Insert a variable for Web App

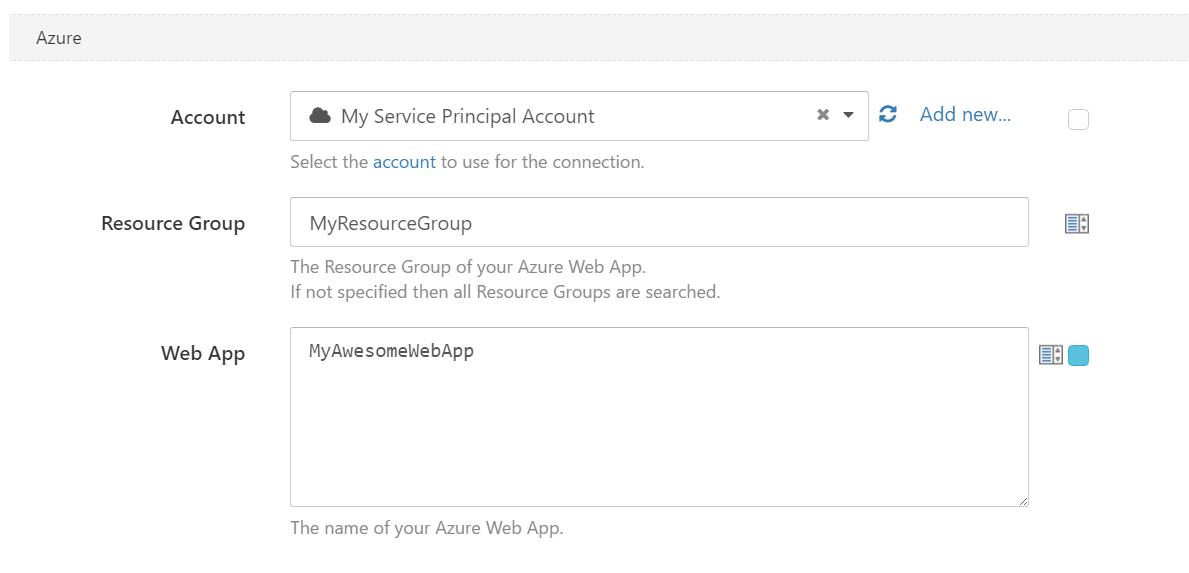pyautogui.click(x=1051, y=355)
